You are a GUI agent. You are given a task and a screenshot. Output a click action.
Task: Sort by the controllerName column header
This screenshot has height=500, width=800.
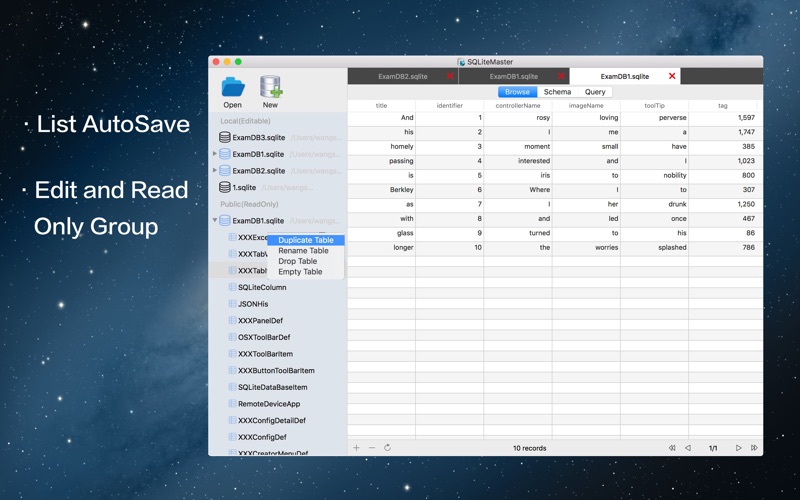click(518, 106)
